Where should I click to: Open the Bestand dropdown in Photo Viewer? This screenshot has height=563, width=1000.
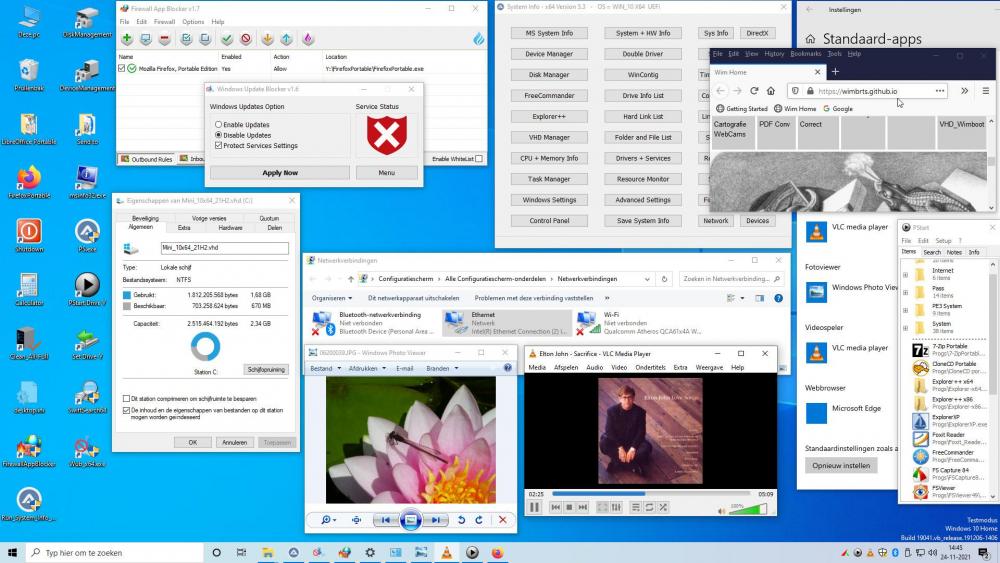tap(324, 368)
